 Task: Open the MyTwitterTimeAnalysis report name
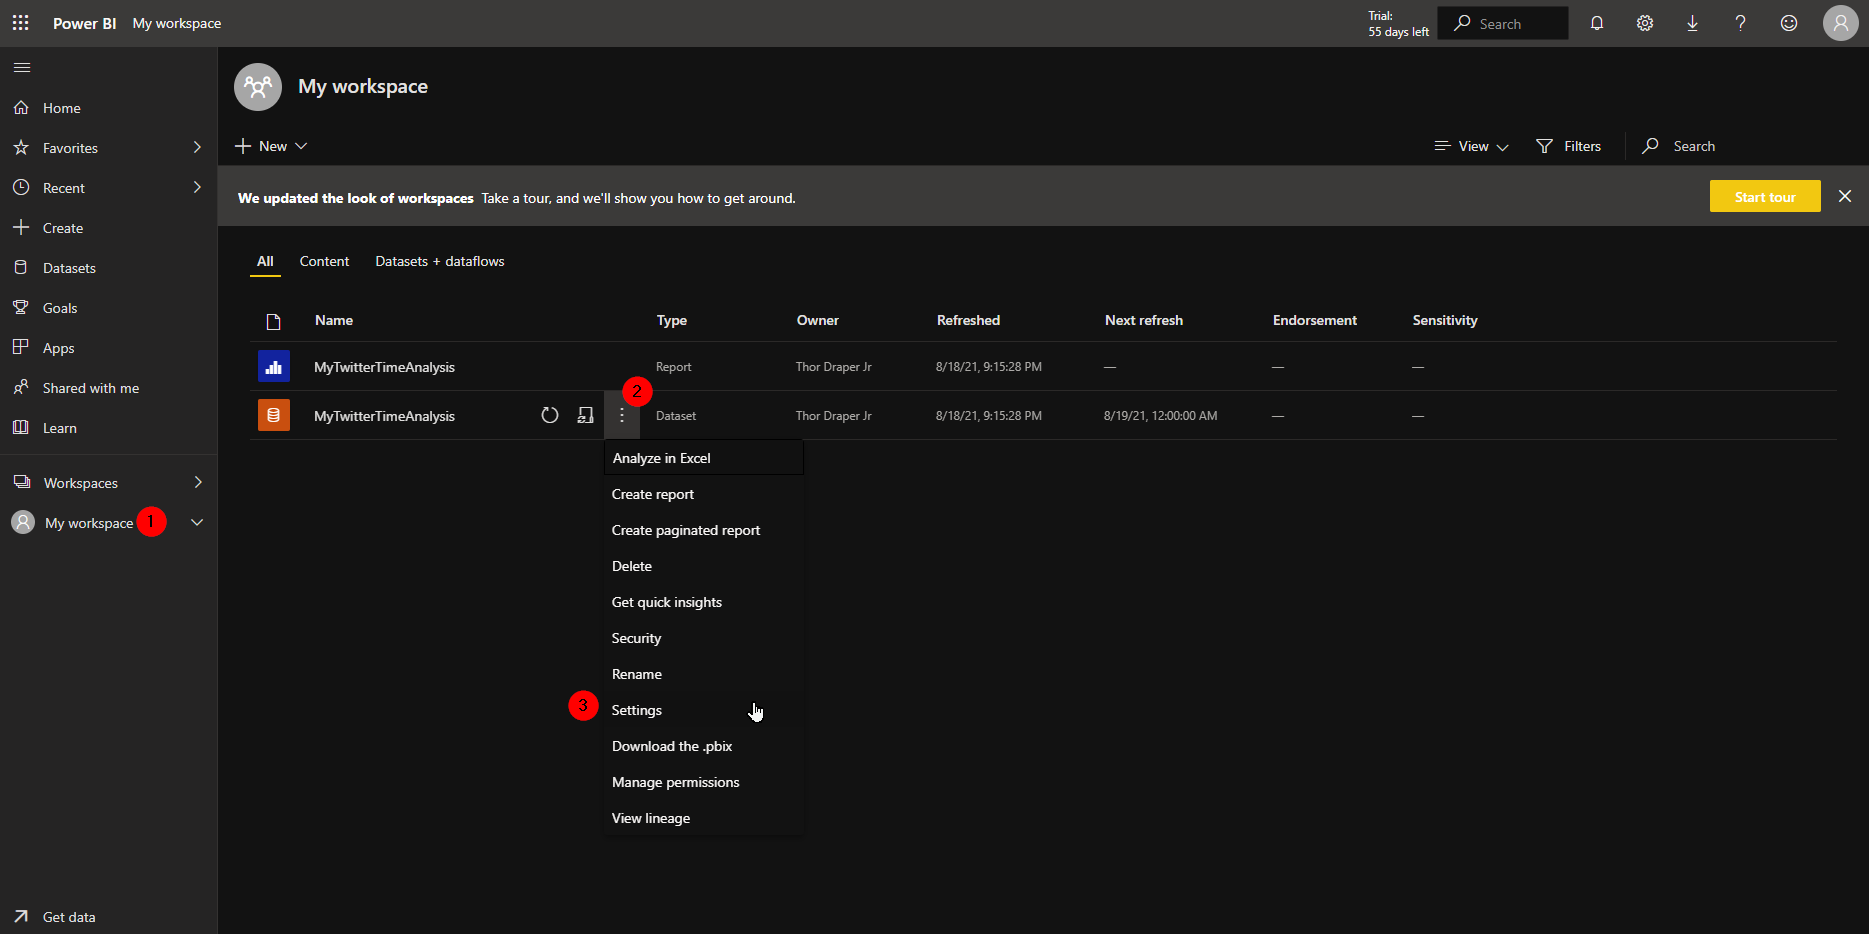[384, 367]
